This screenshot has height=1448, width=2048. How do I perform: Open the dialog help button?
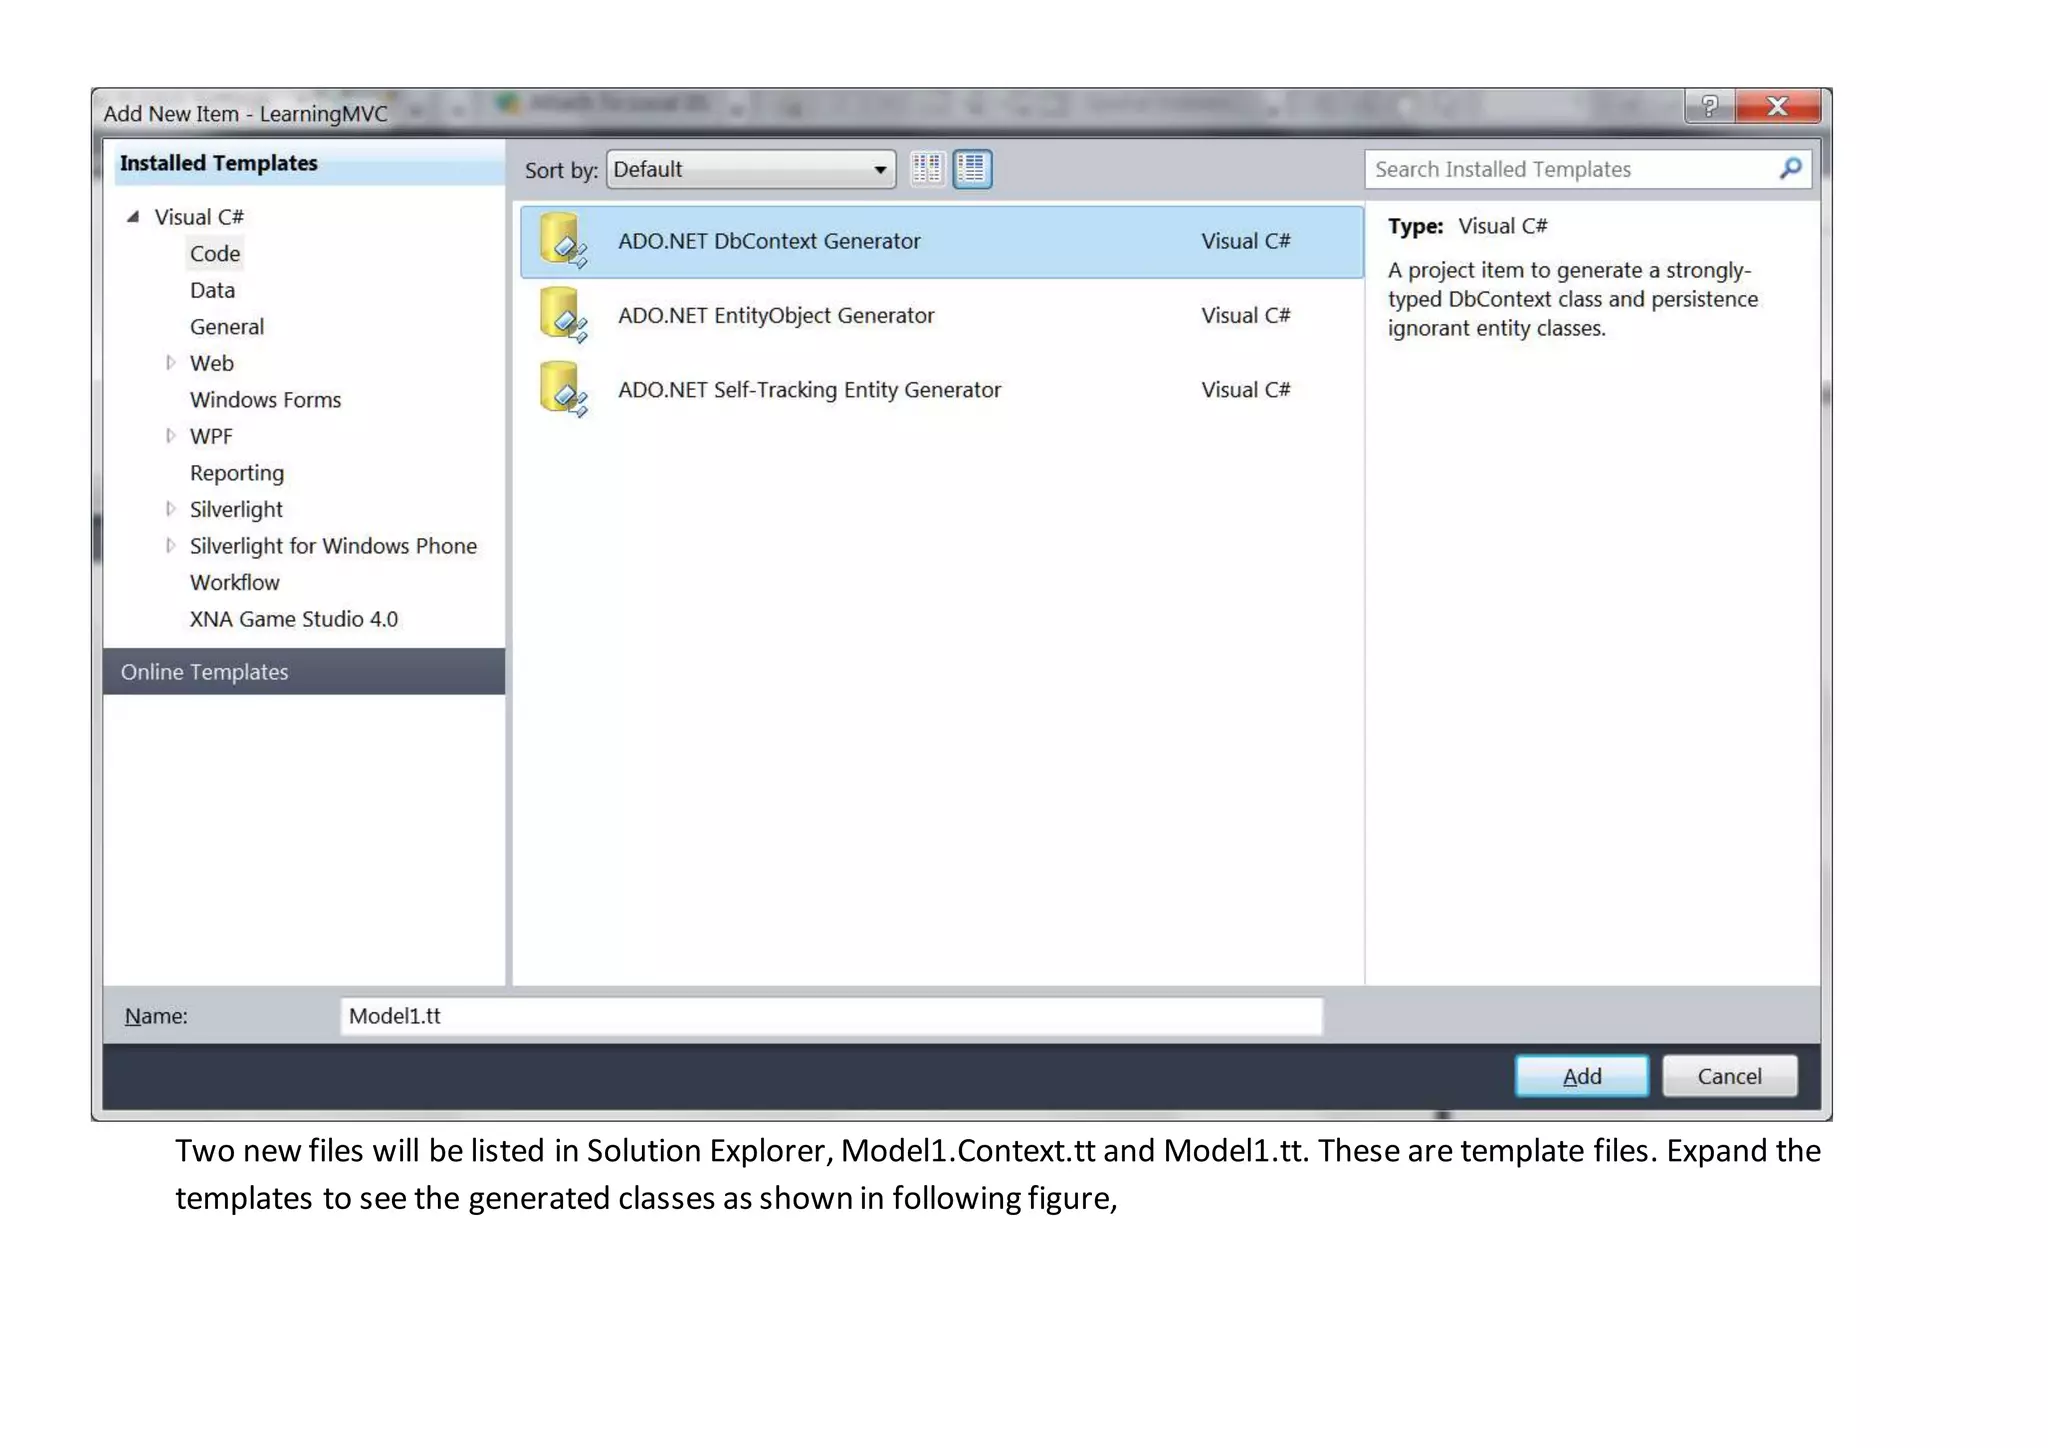tap(1709, 106)
